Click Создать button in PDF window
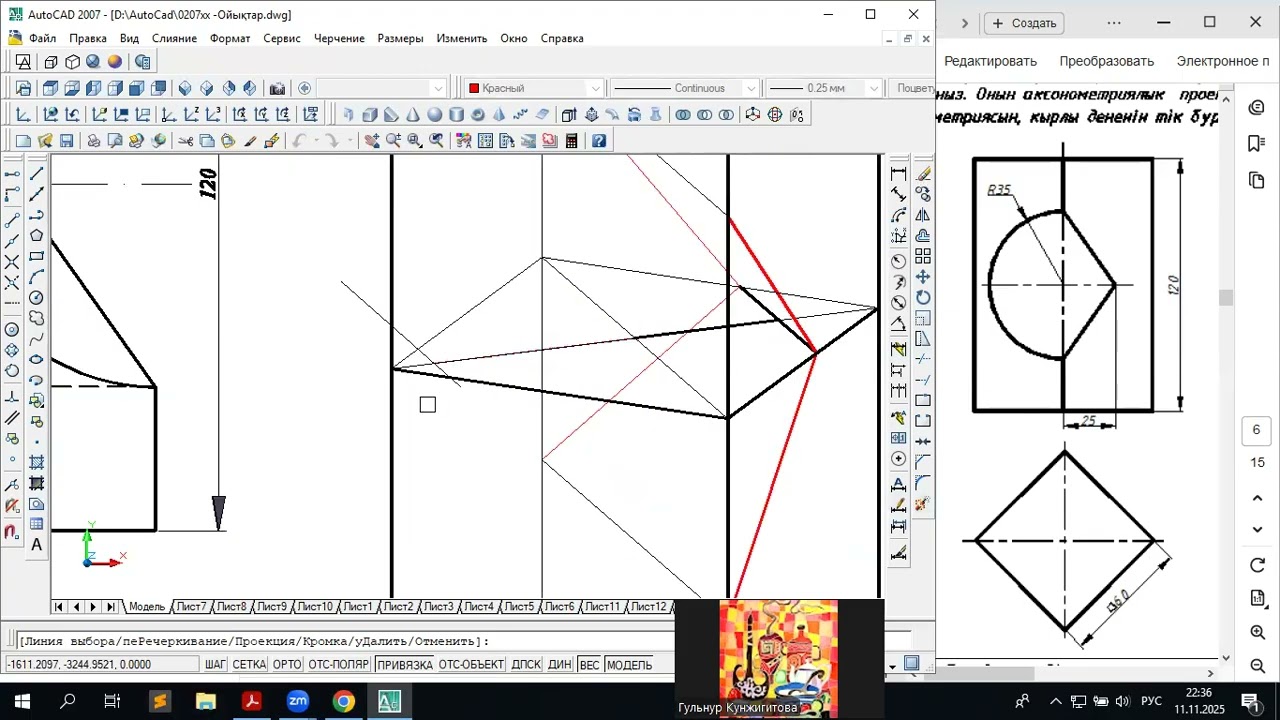The width and height of the screenshot is (1280, 720). [x=1024, y=23]
